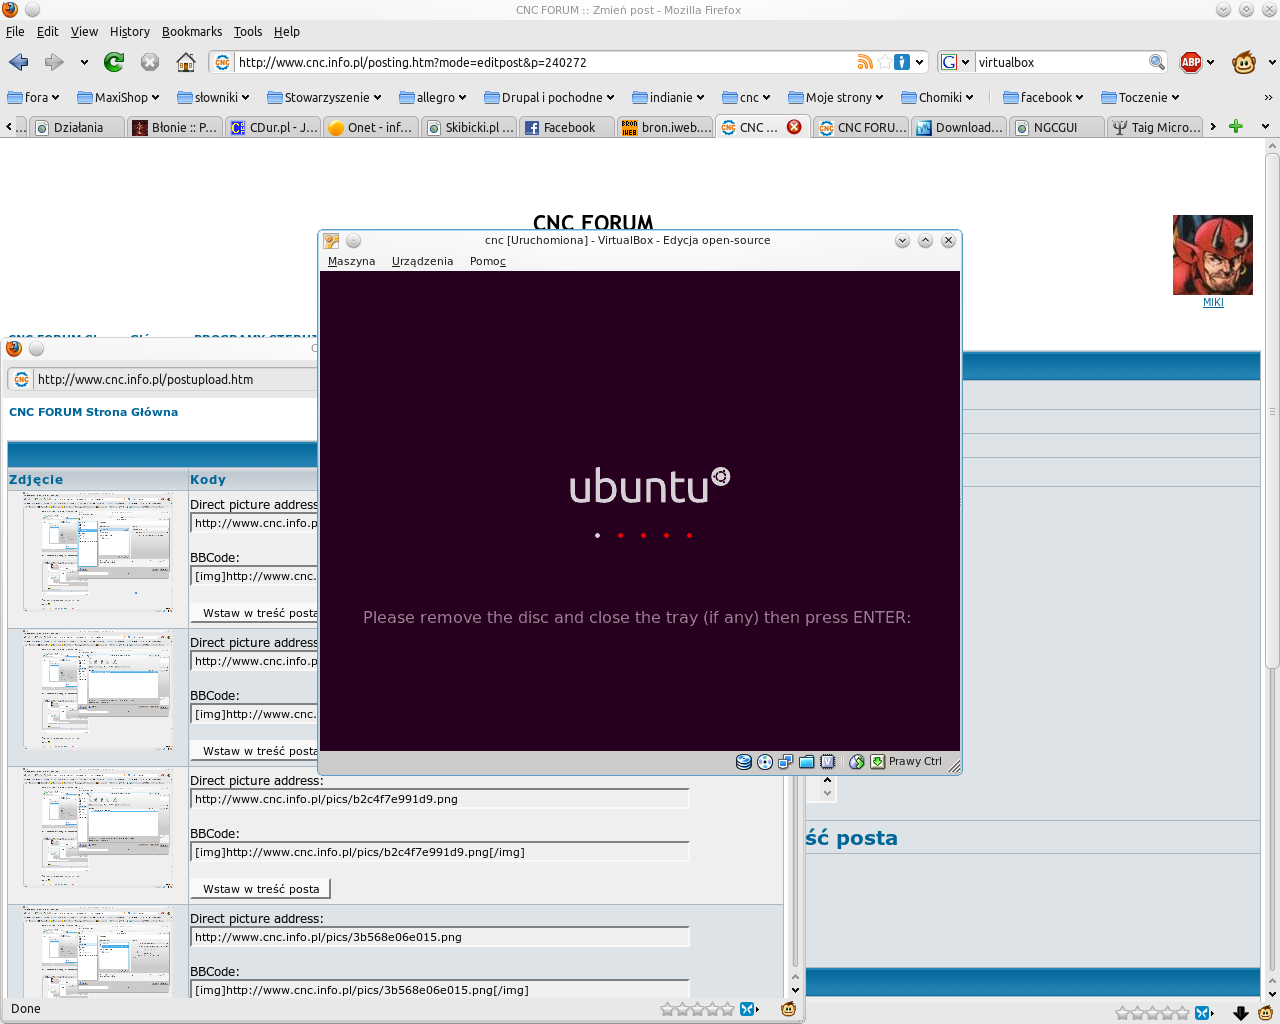Click monkey icon in main status bar
This screenshot has width=1280, height=1024.
coord(1265,1013)
